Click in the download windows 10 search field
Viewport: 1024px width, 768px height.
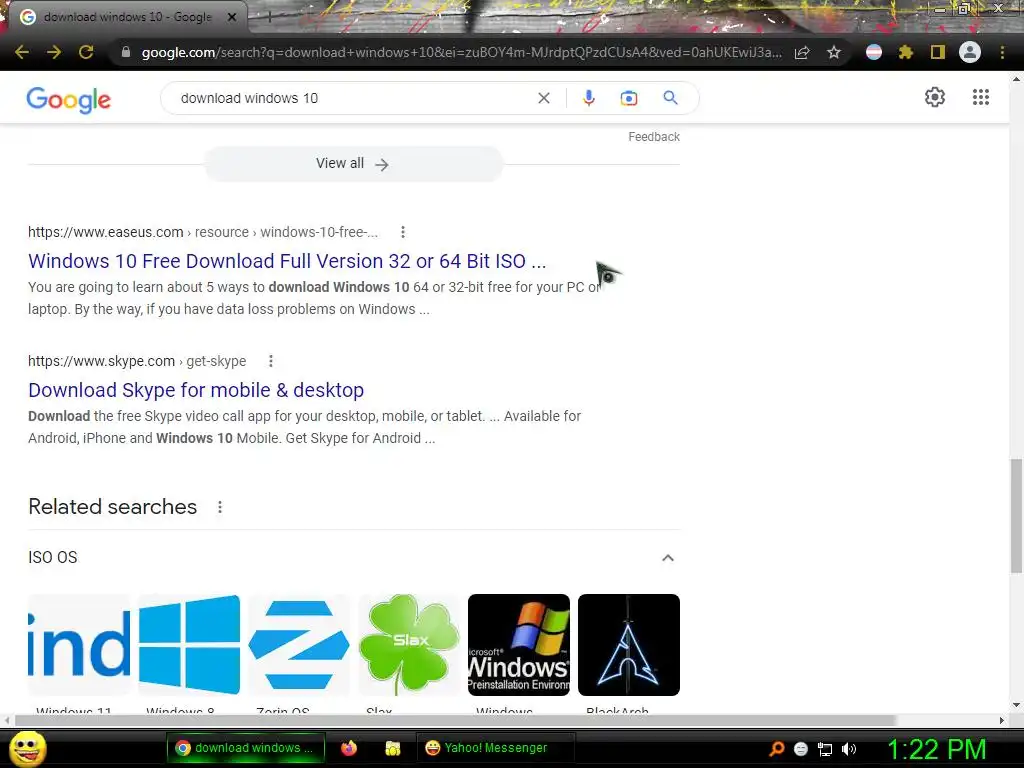click(x=353, y=98)
